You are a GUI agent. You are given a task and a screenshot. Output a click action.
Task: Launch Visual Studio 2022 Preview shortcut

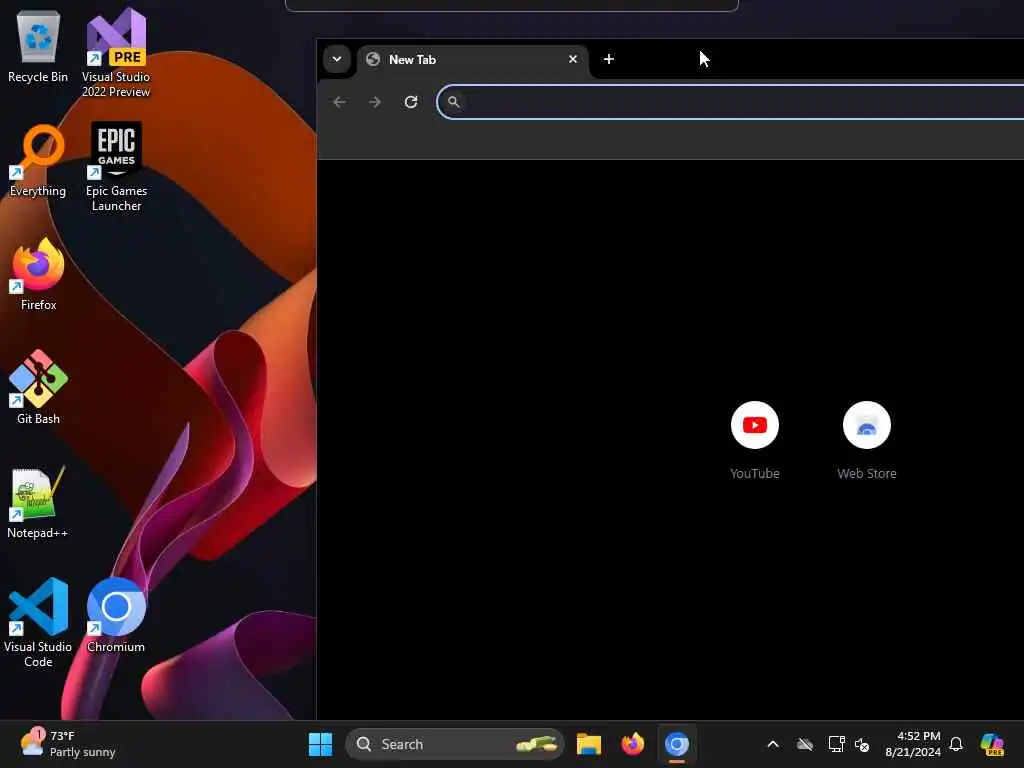116,52
